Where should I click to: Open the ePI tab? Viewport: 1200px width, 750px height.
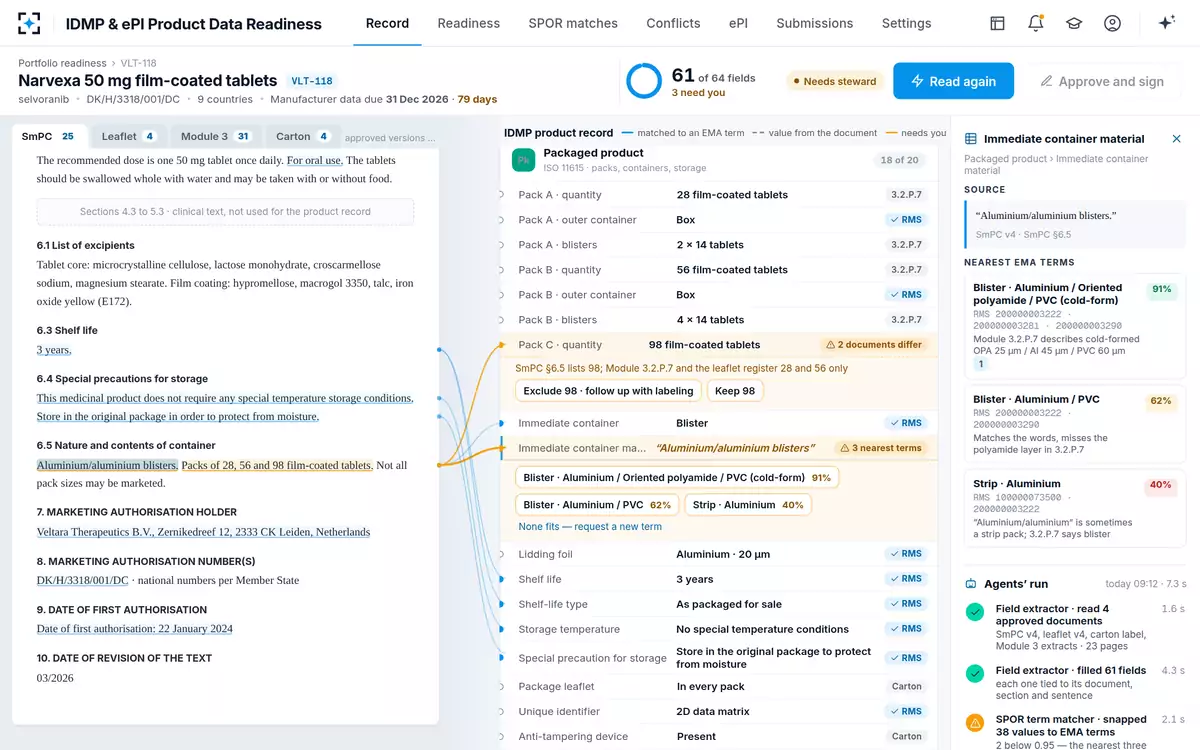coord(738,23)
